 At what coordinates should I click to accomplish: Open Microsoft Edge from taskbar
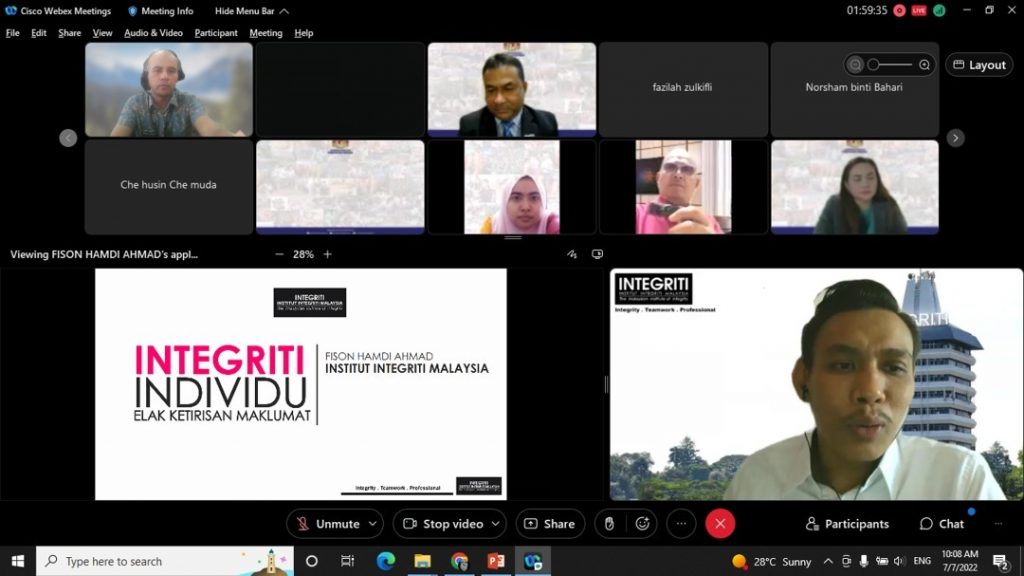click(x=385, y=561)
